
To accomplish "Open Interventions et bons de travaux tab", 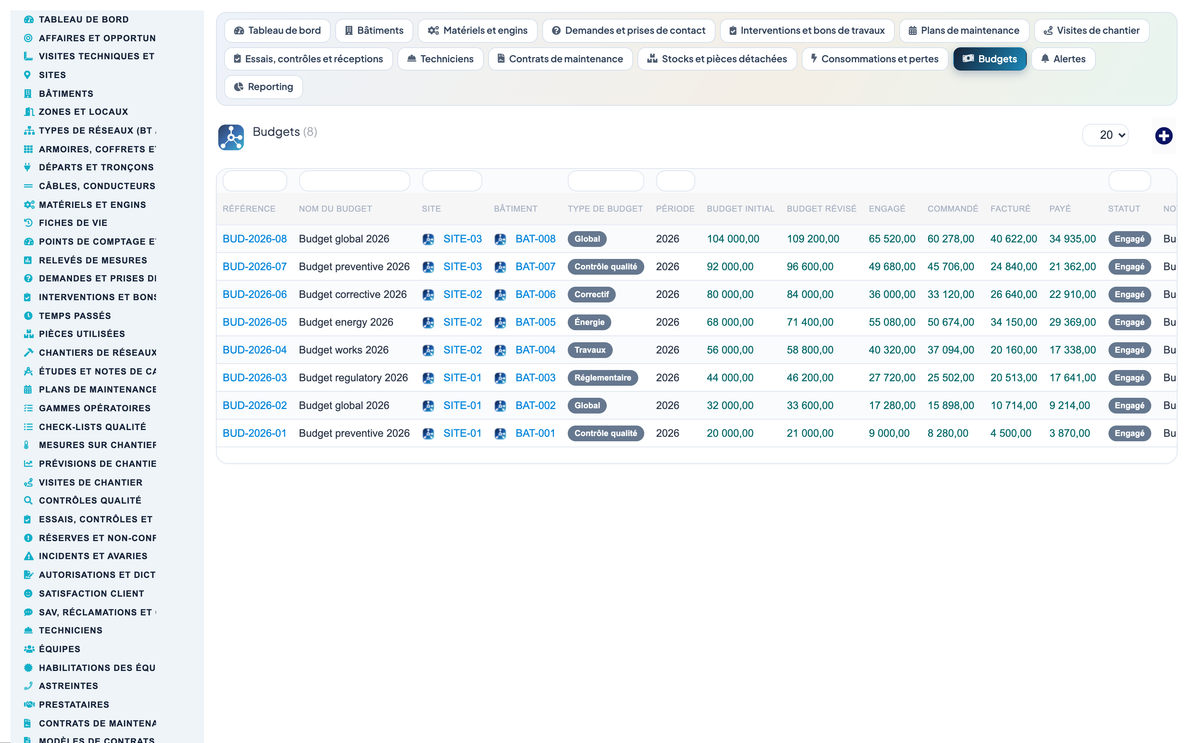I will 807,31.
